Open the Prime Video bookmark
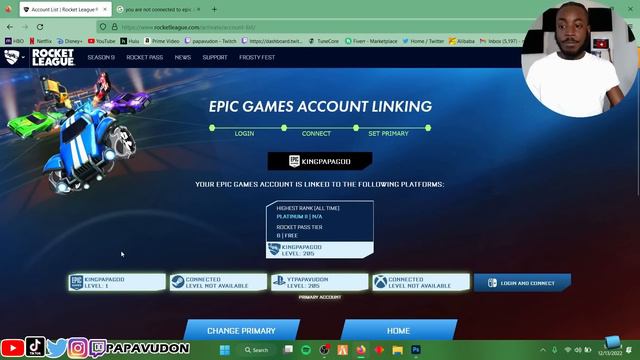 (162, 41)
